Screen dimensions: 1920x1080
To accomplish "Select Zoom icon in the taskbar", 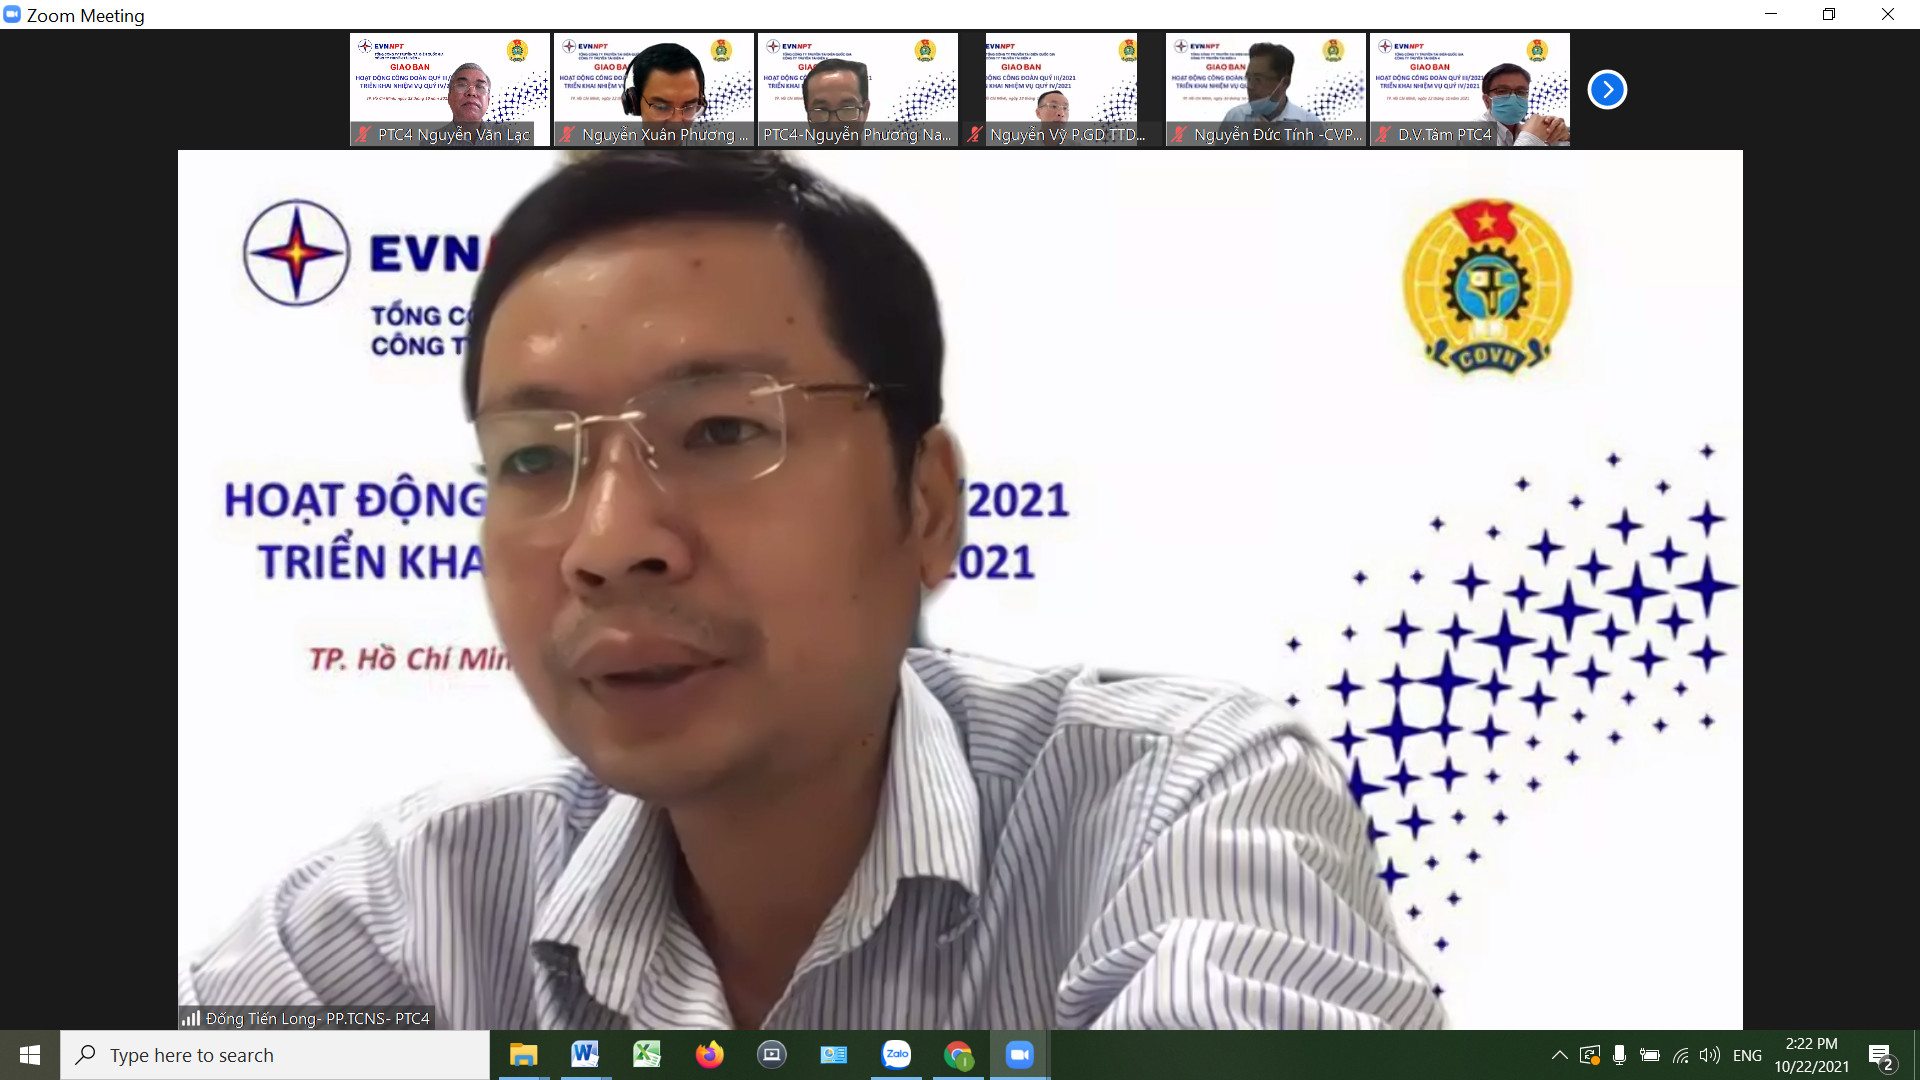I will pos(1020,1055).
